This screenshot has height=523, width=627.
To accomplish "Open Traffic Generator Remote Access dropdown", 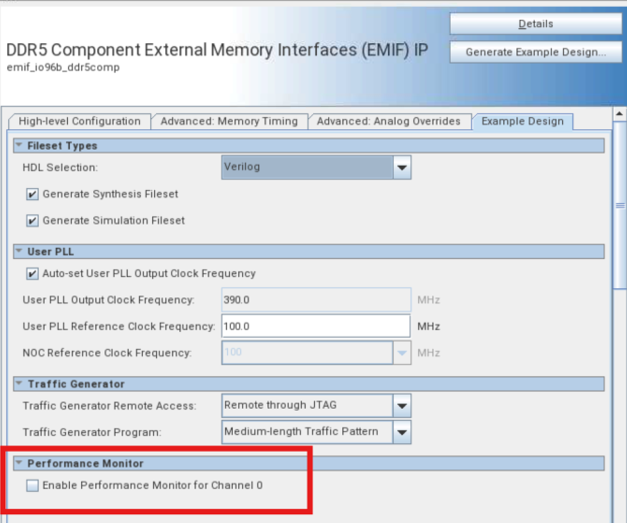I will (401, 406).
